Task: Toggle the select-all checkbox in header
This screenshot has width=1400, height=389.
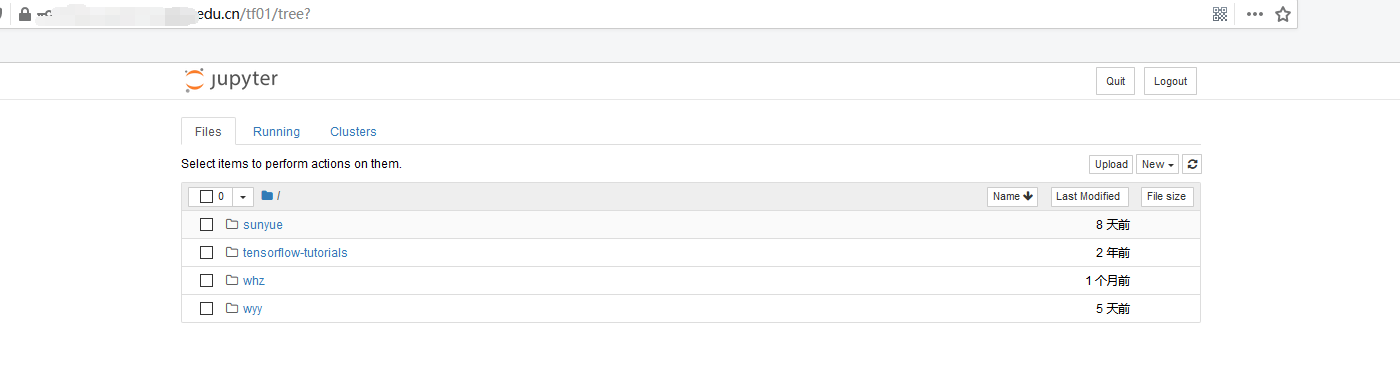Action: click(206, 196)
